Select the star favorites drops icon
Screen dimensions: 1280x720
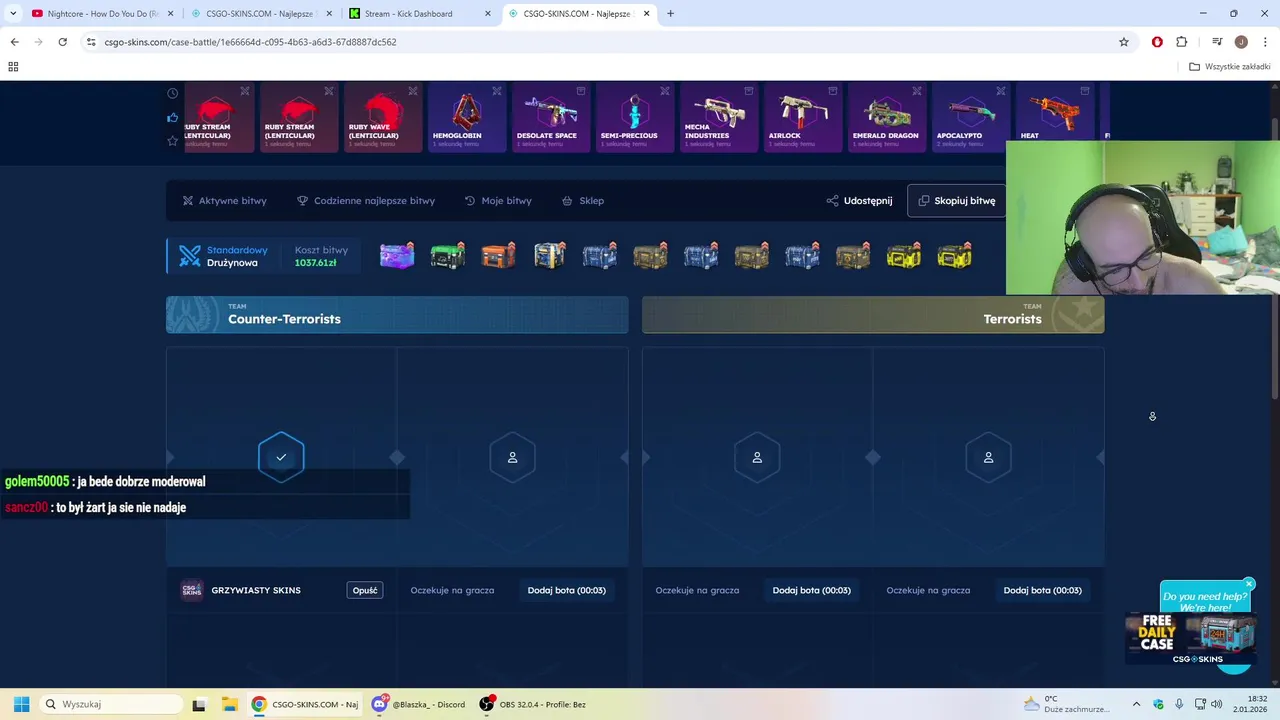tap(173, 141)
